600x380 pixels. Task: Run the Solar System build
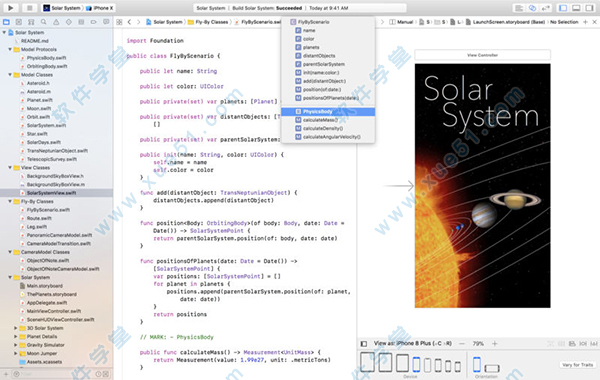[x=11, y=8]
